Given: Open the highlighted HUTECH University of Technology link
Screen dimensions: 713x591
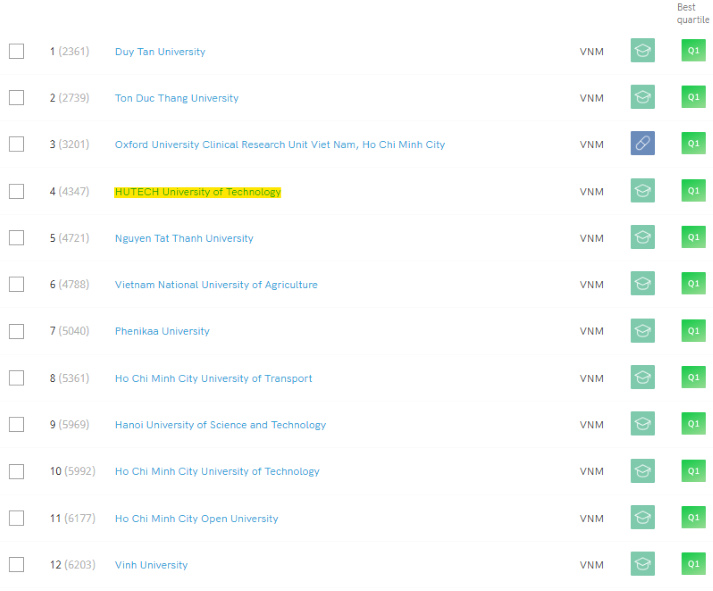Looking at the screenshot, I should (x=197, y=192).
